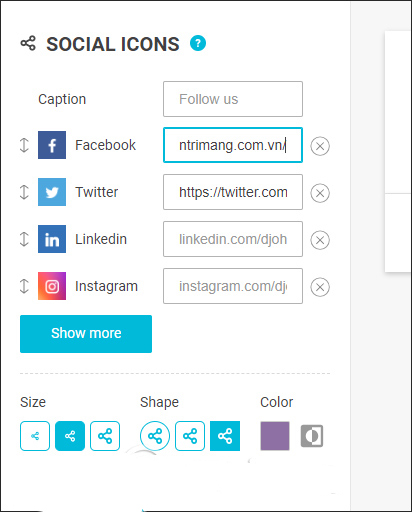412x512 pixels.
Task: Click the Caption text field
Action: tap(233, 99)
